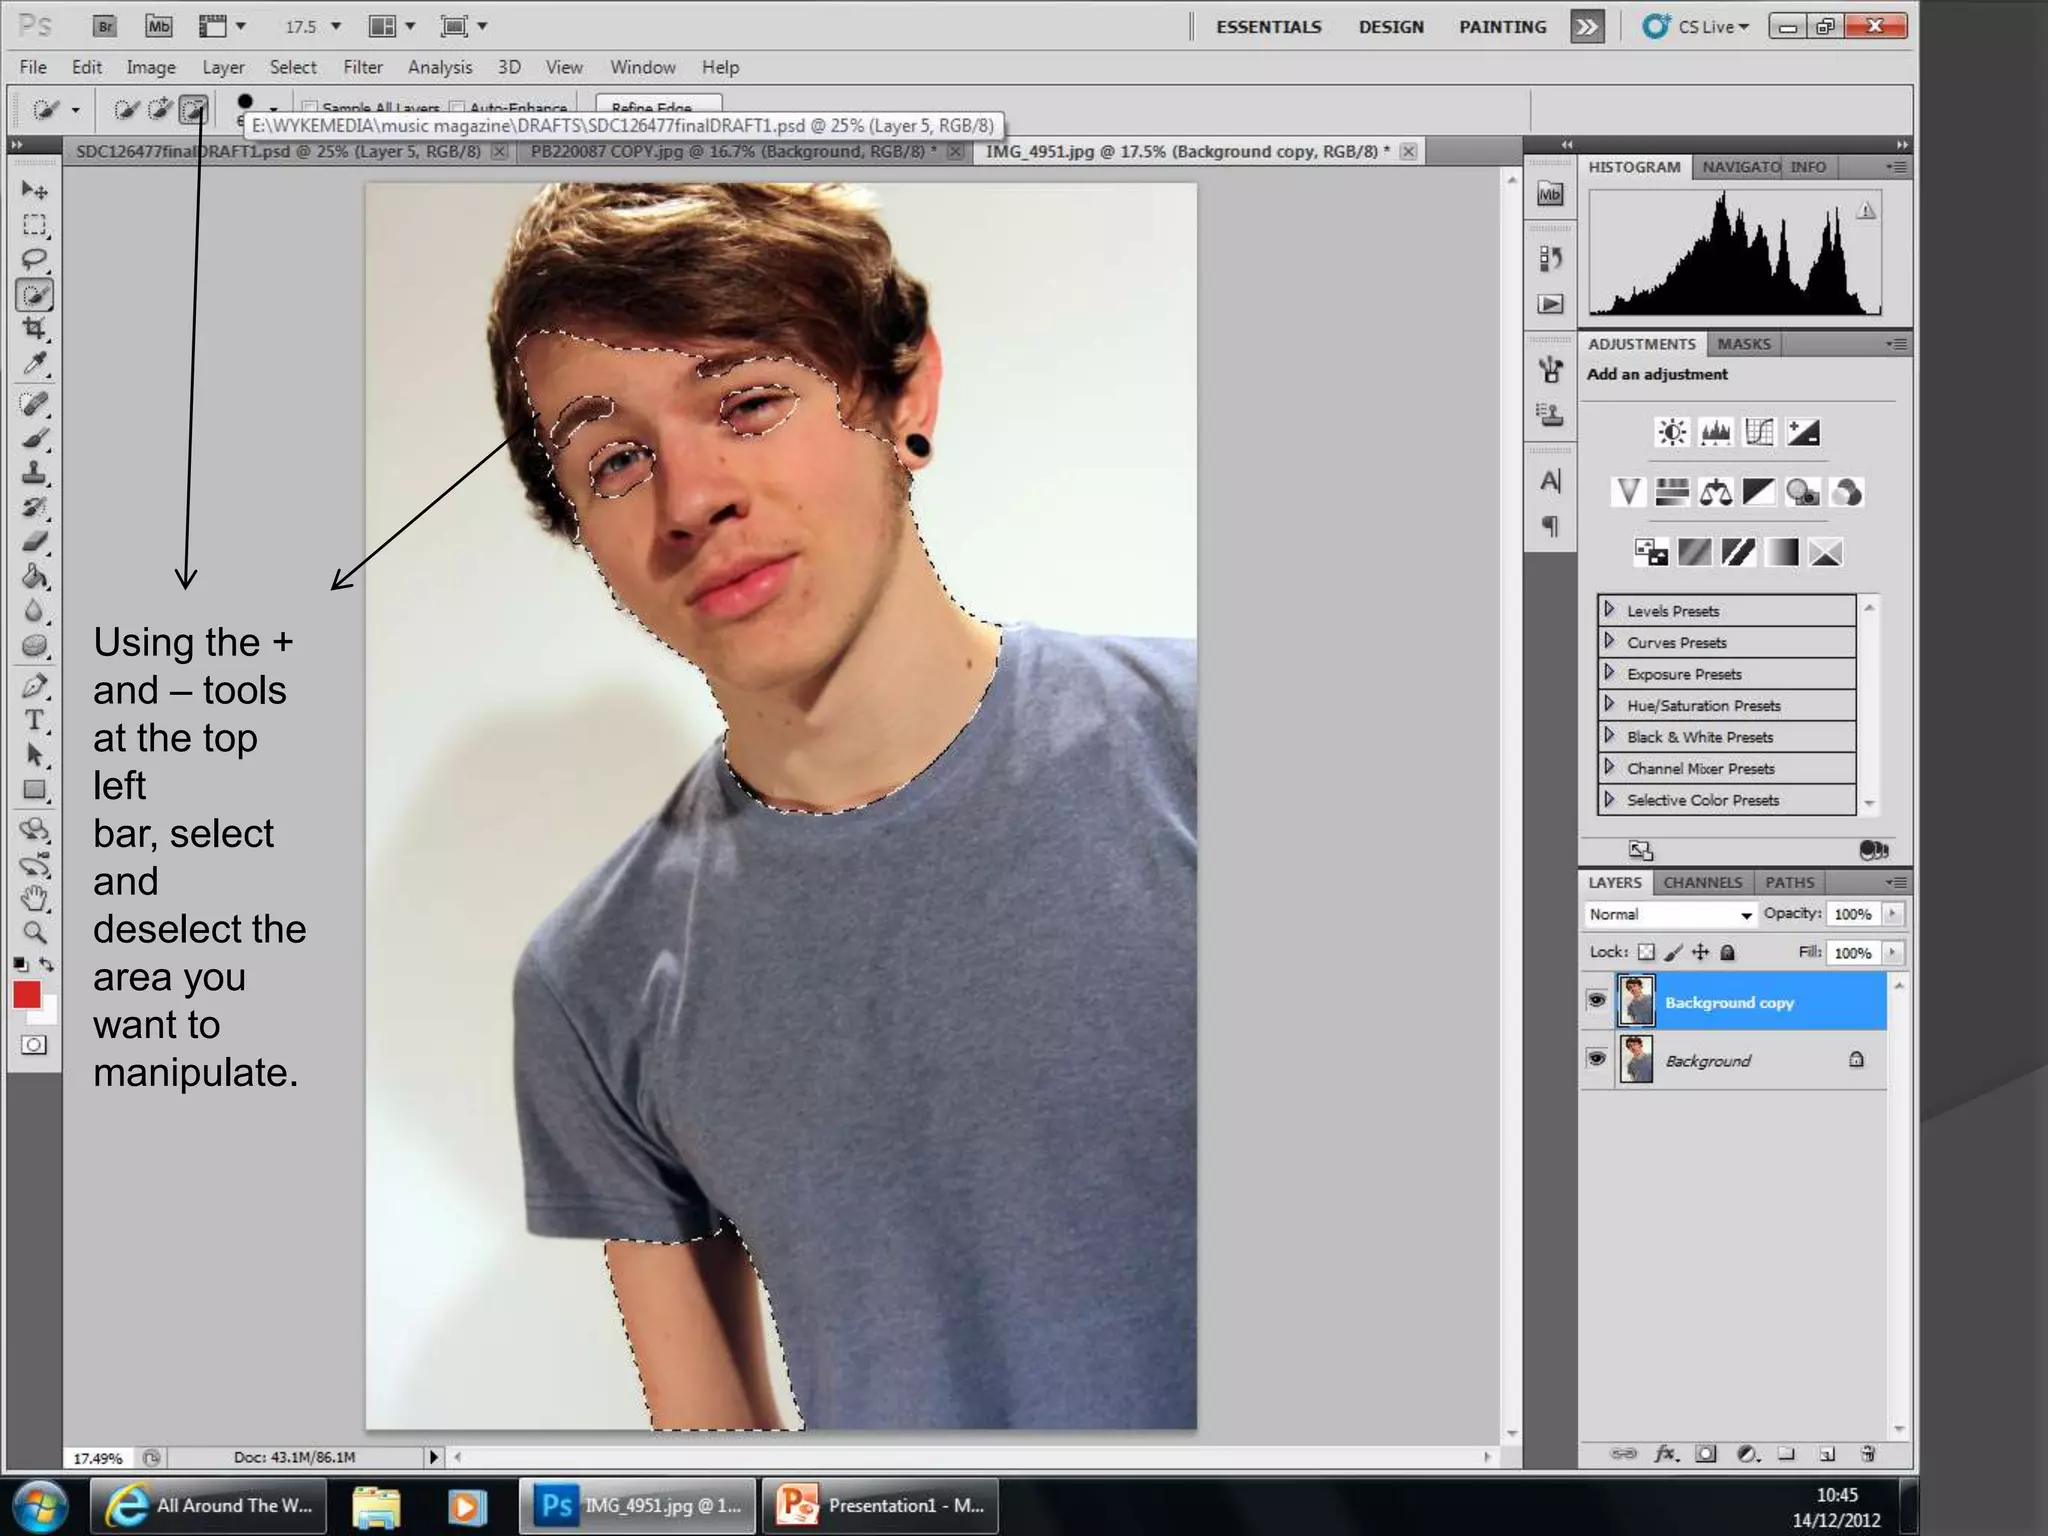Switch to the Channels tab
Viewport: 2048px width, 1536px height.
[1702, 882]
